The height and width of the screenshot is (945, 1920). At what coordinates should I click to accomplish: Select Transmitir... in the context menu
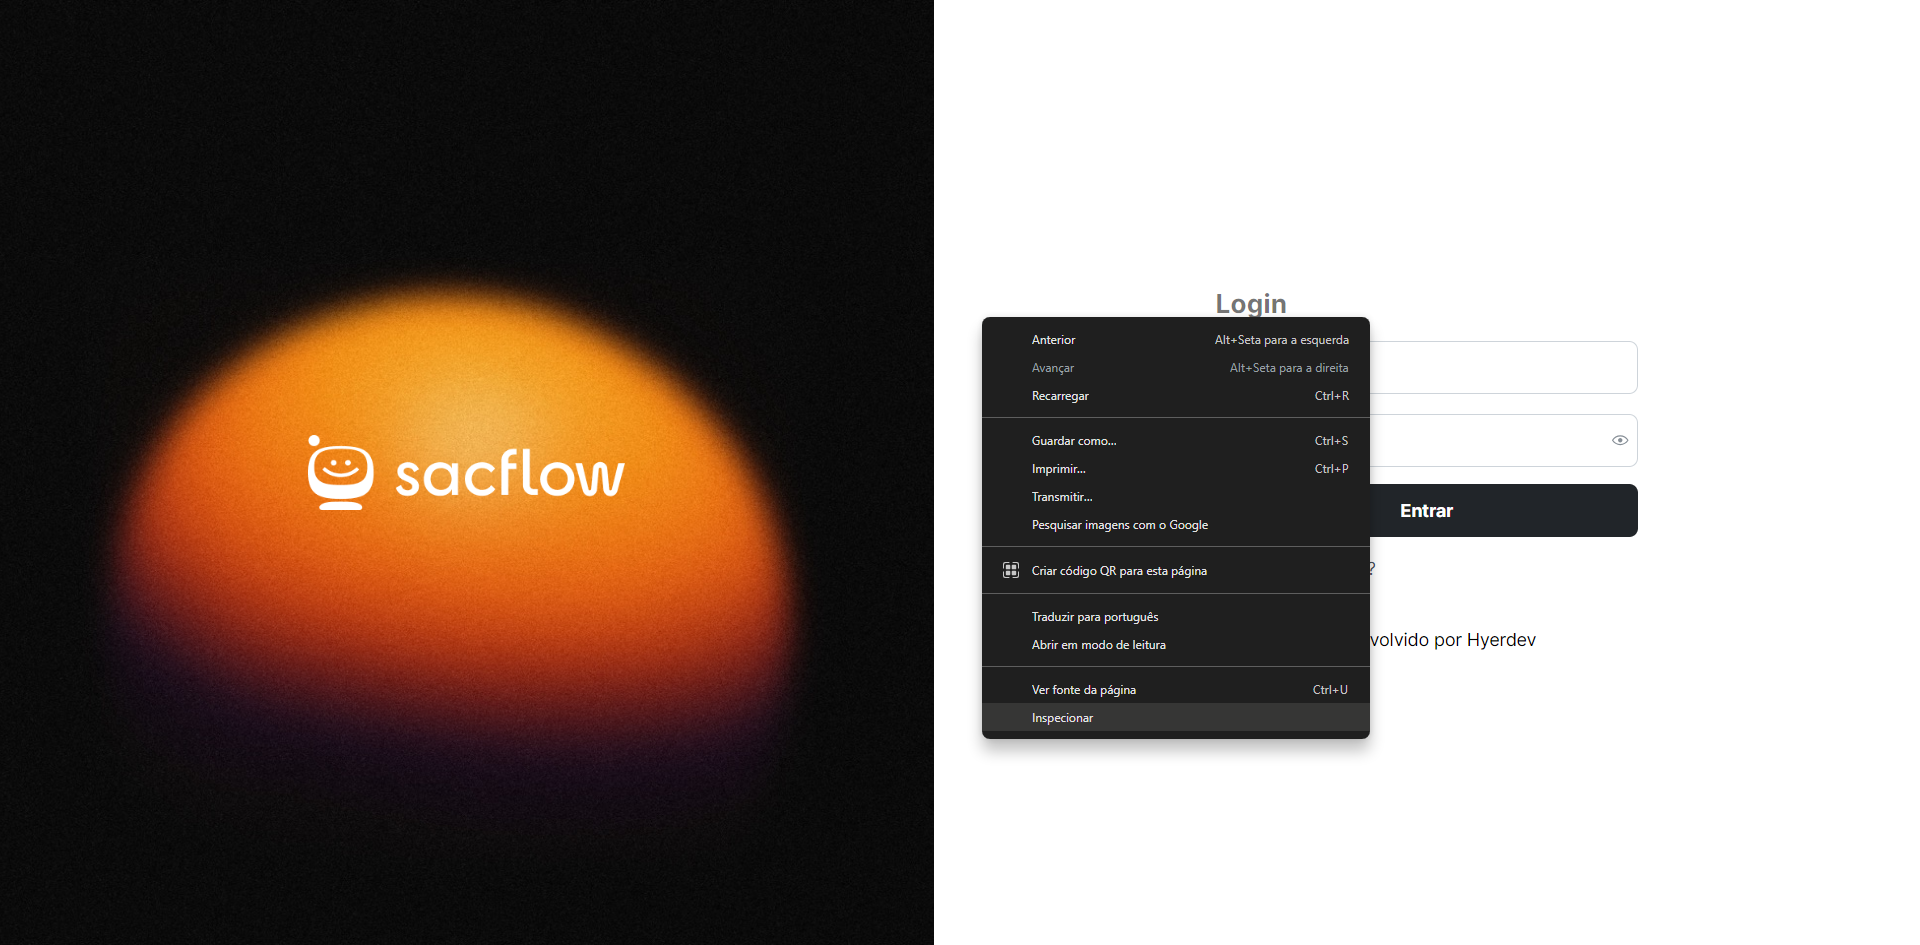pyautogui.click(x=1062, y=497)
